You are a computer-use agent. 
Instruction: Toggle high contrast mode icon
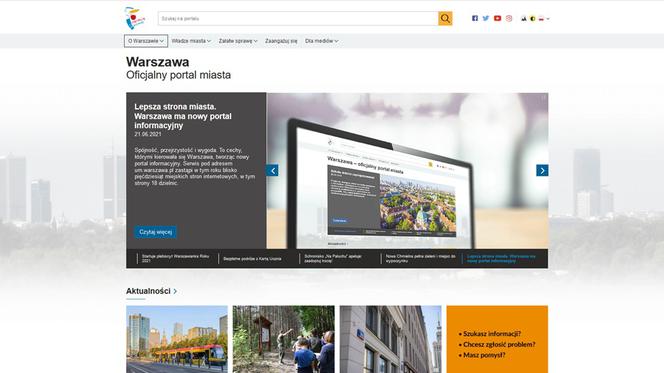[x=533, y=19]
